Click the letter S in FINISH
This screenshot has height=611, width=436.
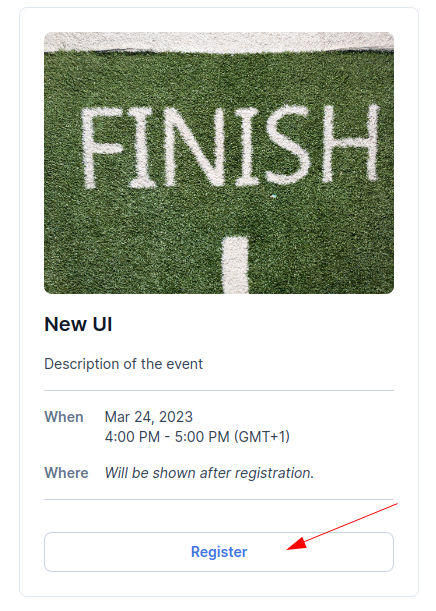click(289, 144)
